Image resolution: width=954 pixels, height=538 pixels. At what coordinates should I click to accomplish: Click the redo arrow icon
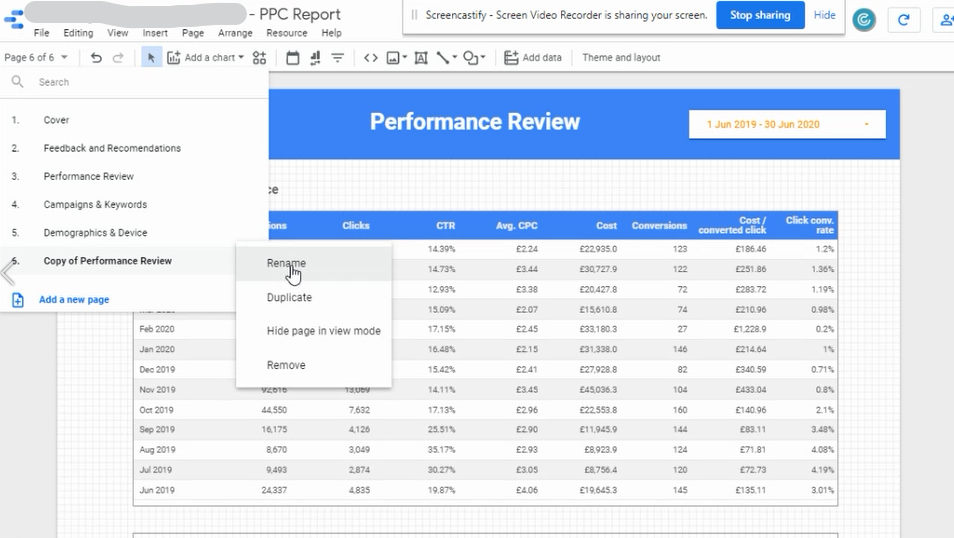click(118, 57)
